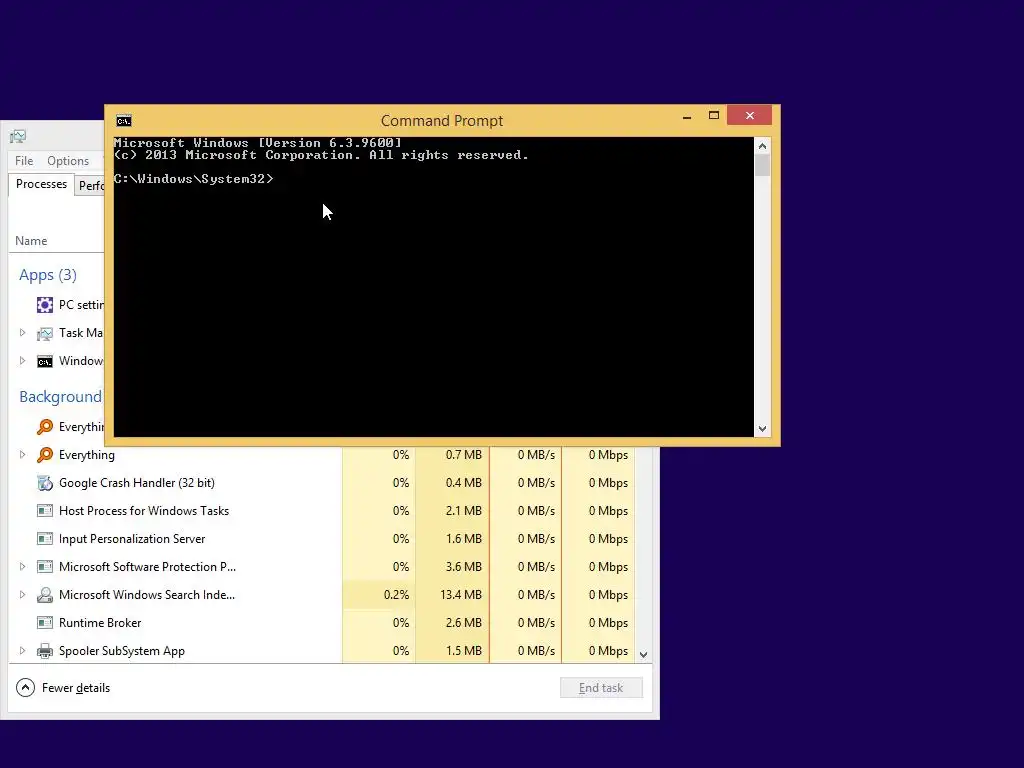Click the Input Personalization Server icon
This screenshot has height=768, width=1024.
pos(44,539)
